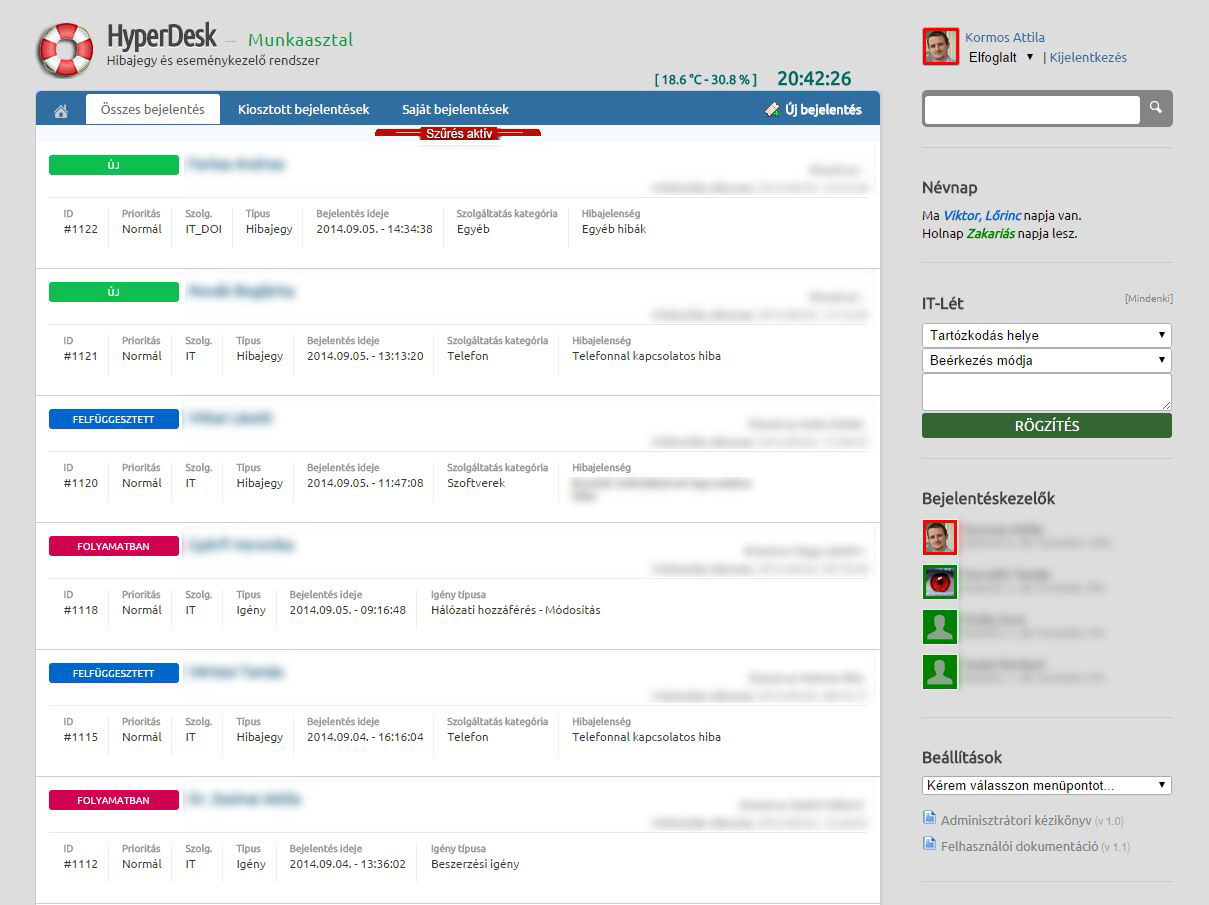Open the Adminisztrátori kézikönyv document icon
Image resolution: width=1209 pixels, height=905 pixels.
tap(929, 819)
